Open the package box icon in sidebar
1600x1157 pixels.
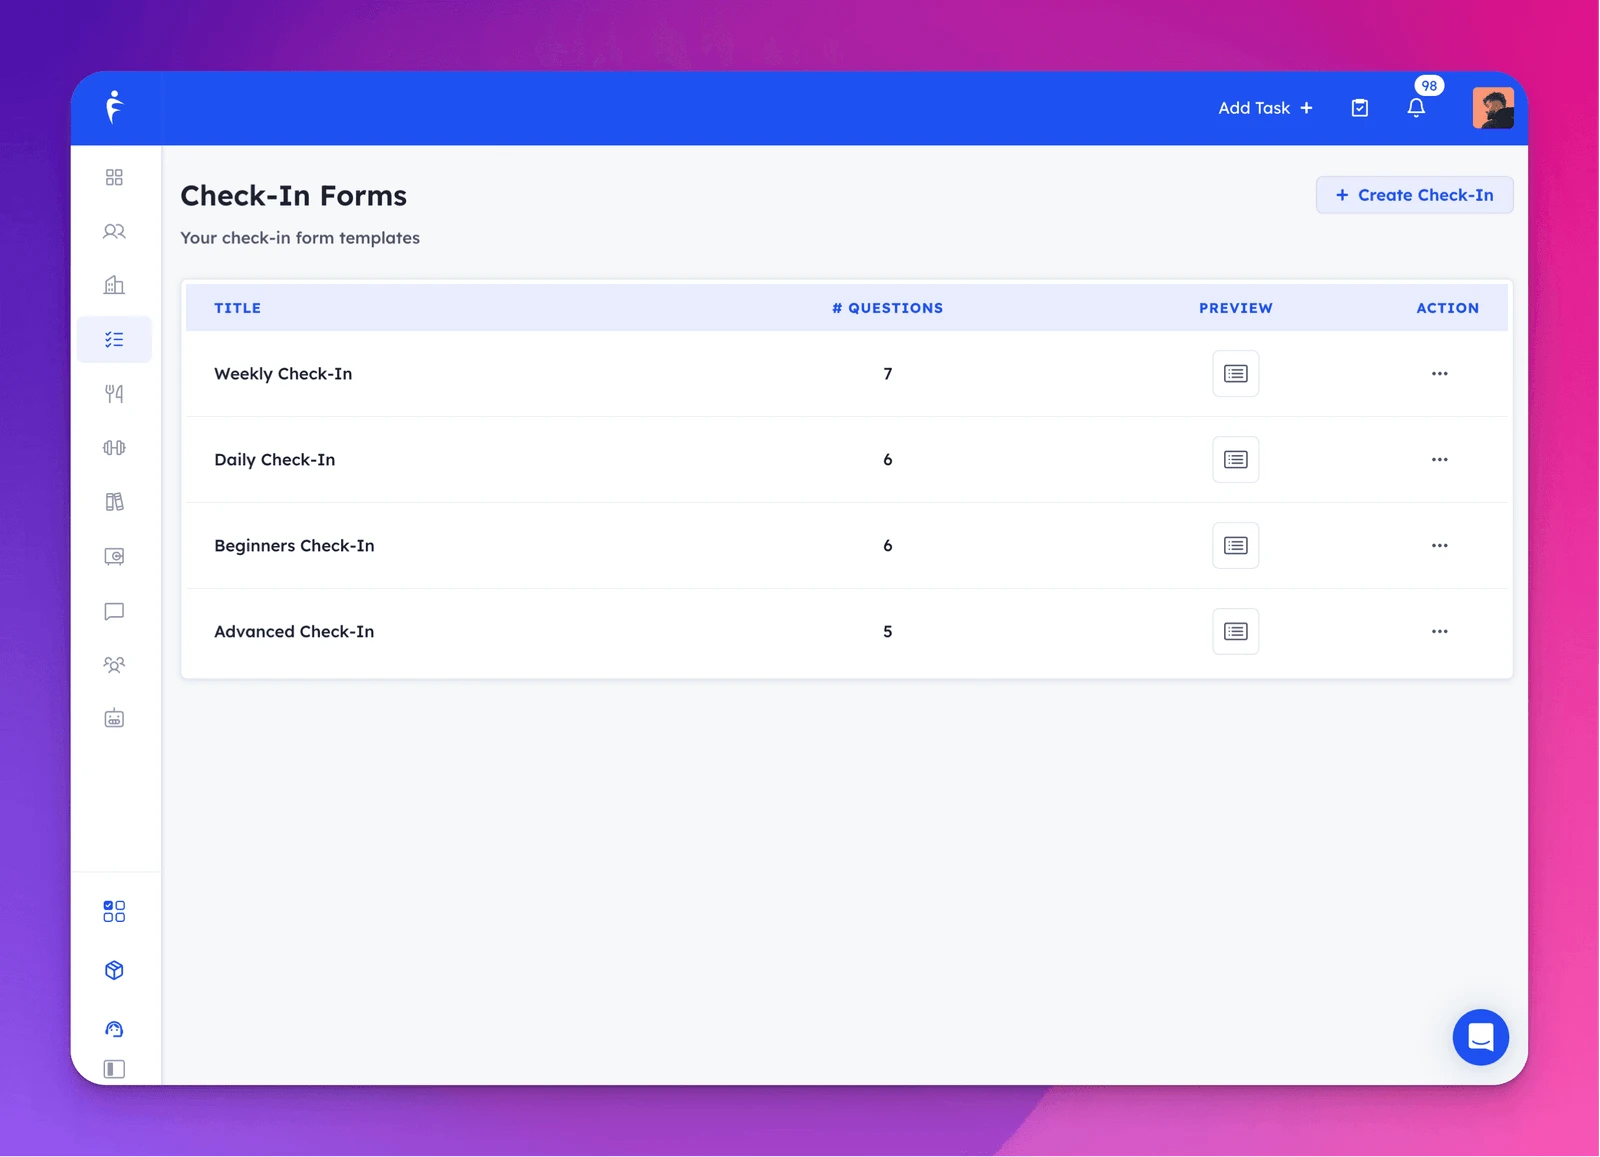[114, 970]
